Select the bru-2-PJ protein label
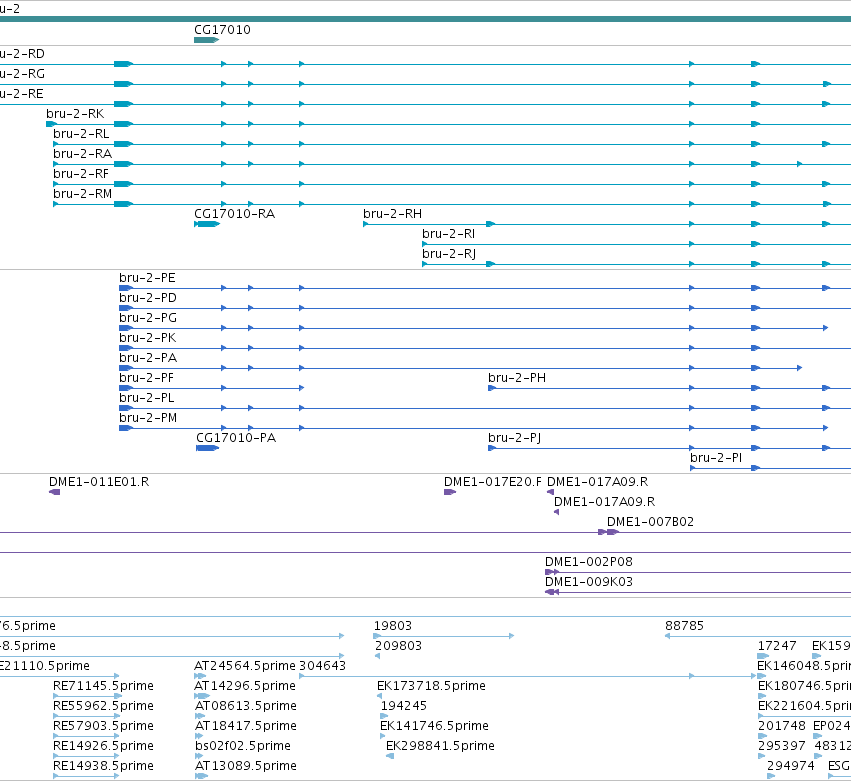The image size is (851, 781). (514, 438)
